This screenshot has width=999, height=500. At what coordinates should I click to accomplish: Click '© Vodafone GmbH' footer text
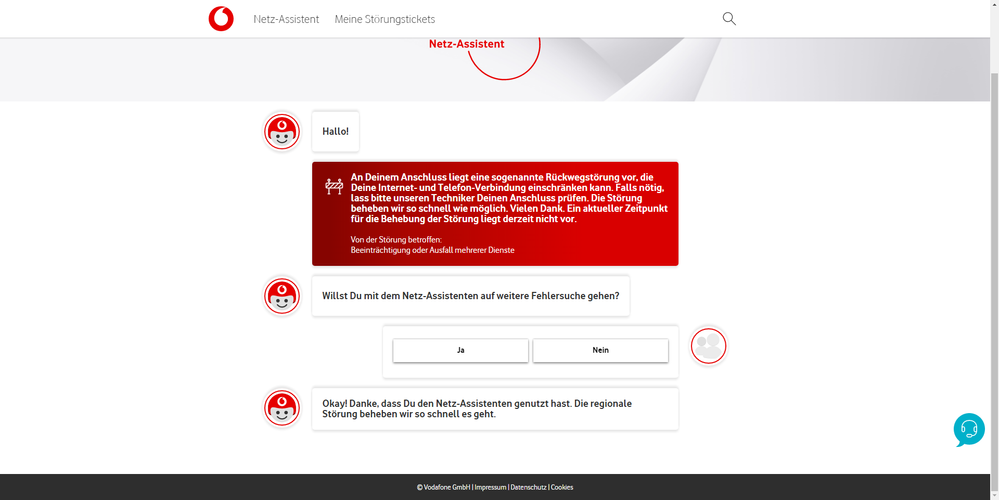(x=443, y=487)
